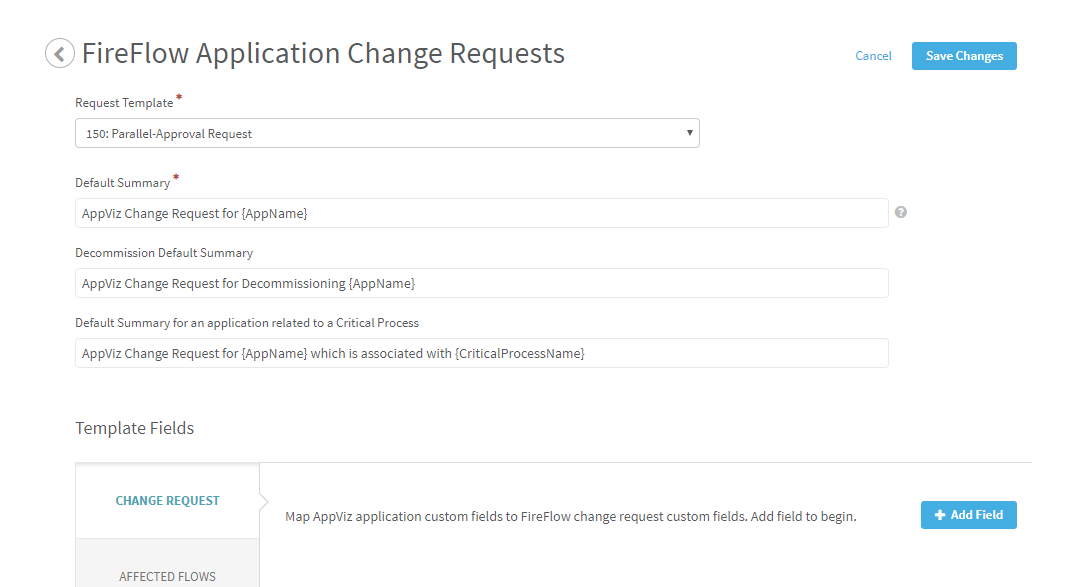Click the Decommission Default Summary label

pyautogui.click(x=164, y=253)
